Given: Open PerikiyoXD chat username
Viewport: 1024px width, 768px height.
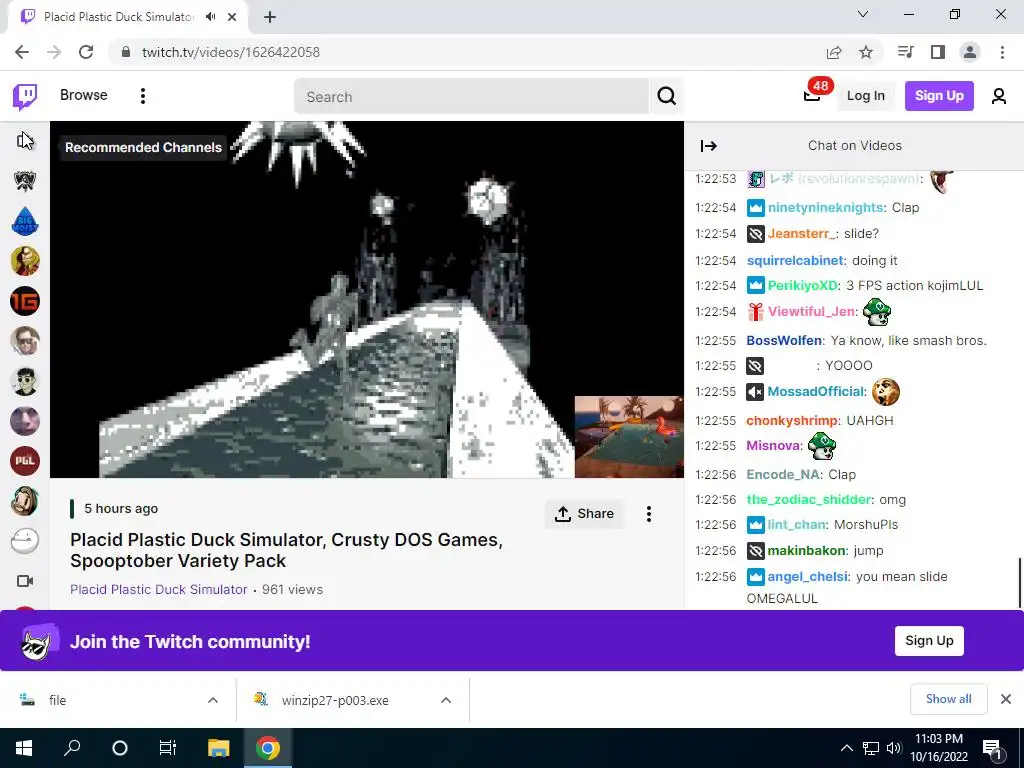Looking at the screenshot, I should 803,285.
